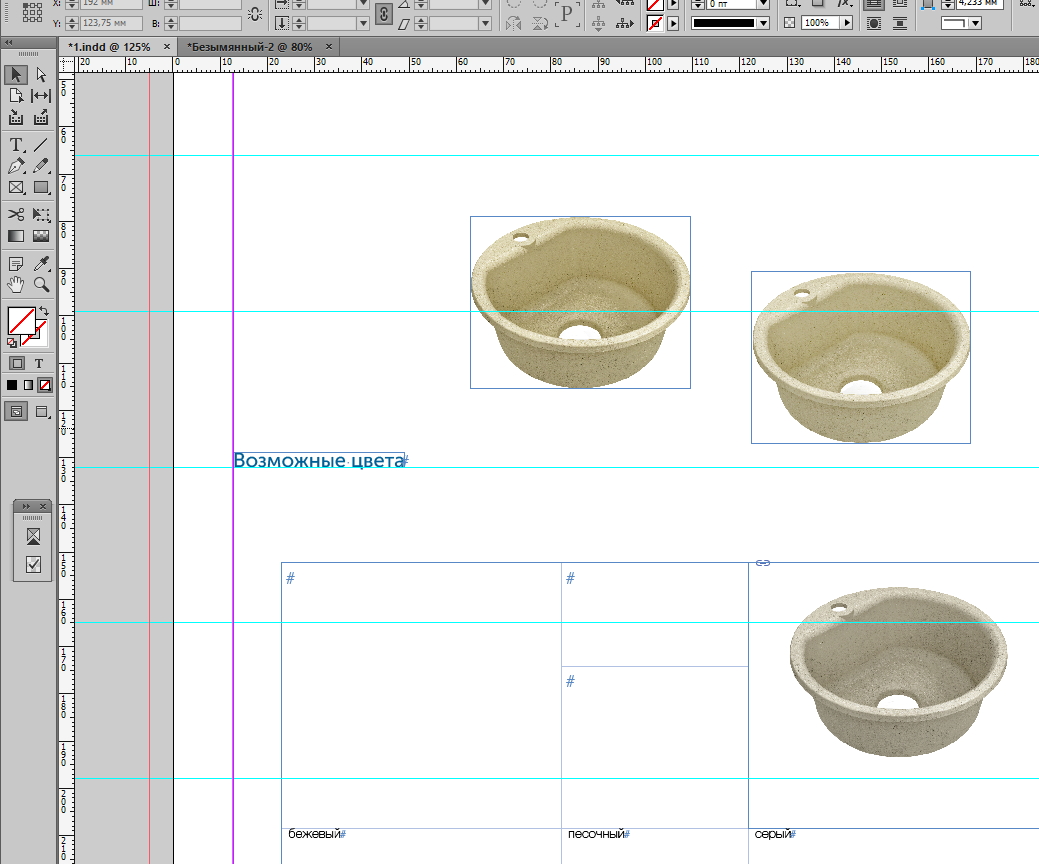Select the Gradient Swatch tool
Screen dimensions: 1039x864
tap(16, 236)
